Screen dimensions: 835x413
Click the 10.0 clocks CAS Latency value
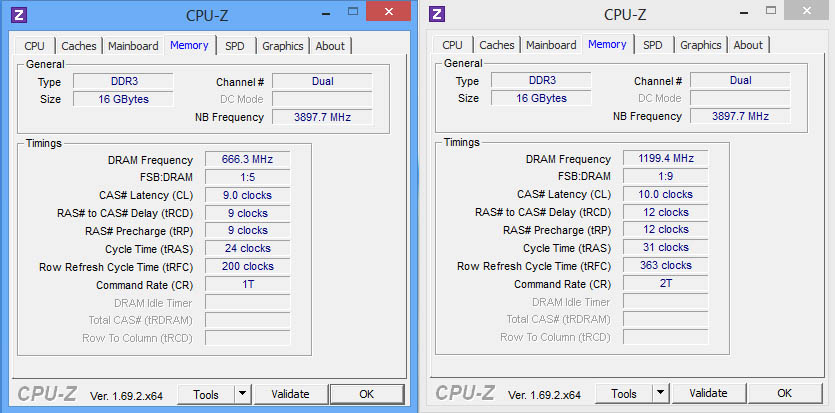(x=666, y=194)
